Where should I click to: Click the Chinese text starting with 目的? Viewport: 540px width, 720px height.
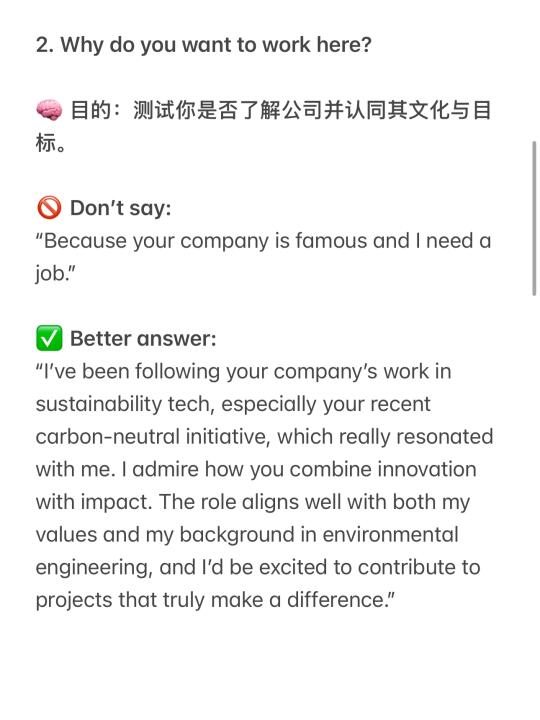coord(264,126)
